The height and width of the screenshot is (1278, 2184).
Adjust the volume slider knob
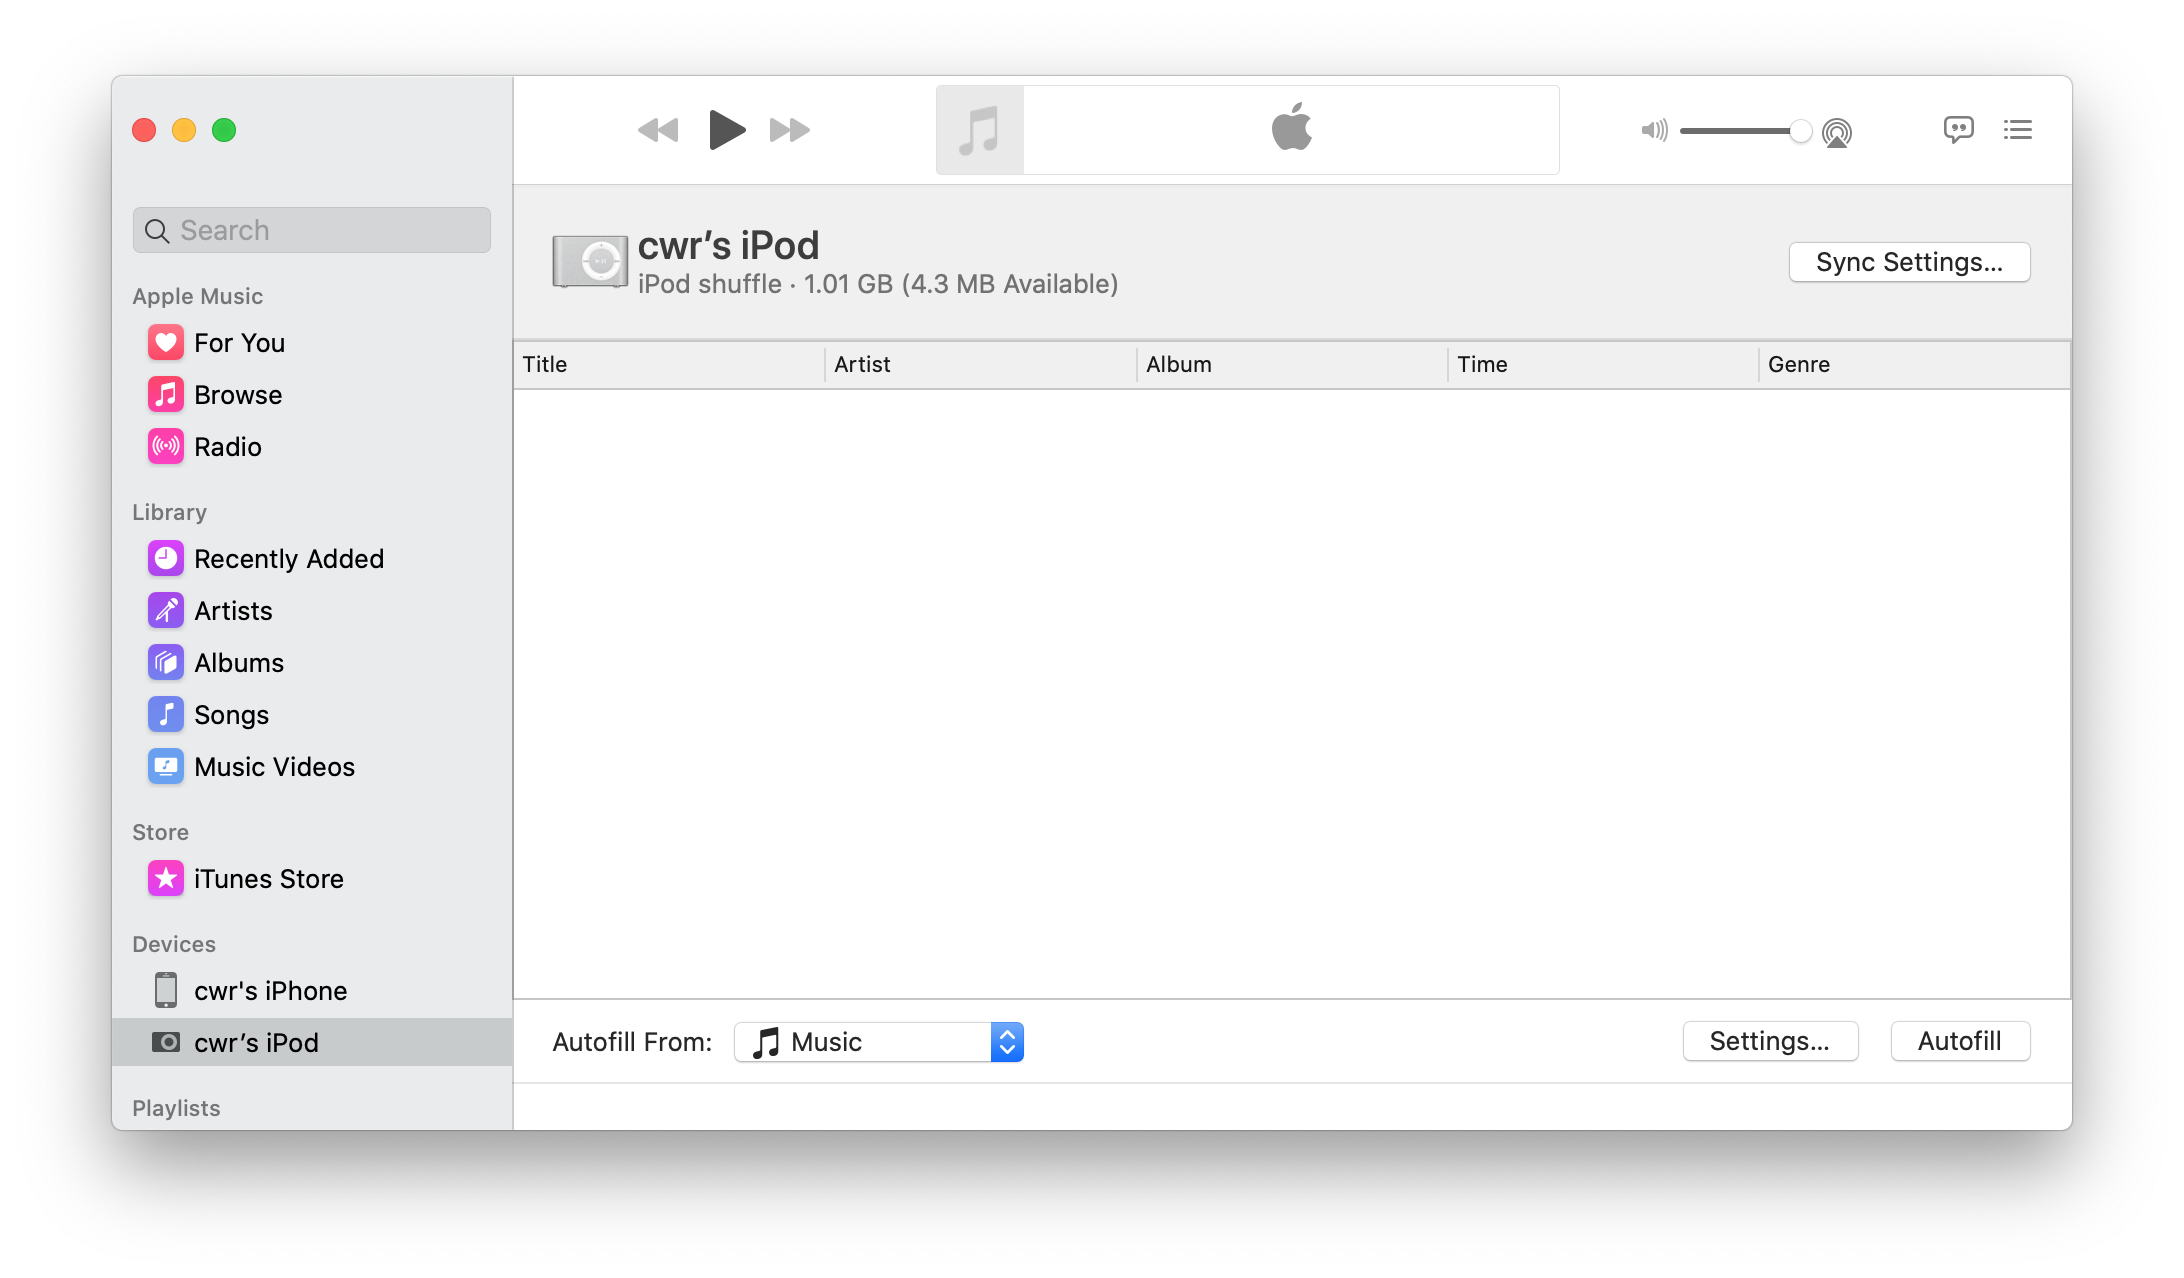coord(1800,131)
